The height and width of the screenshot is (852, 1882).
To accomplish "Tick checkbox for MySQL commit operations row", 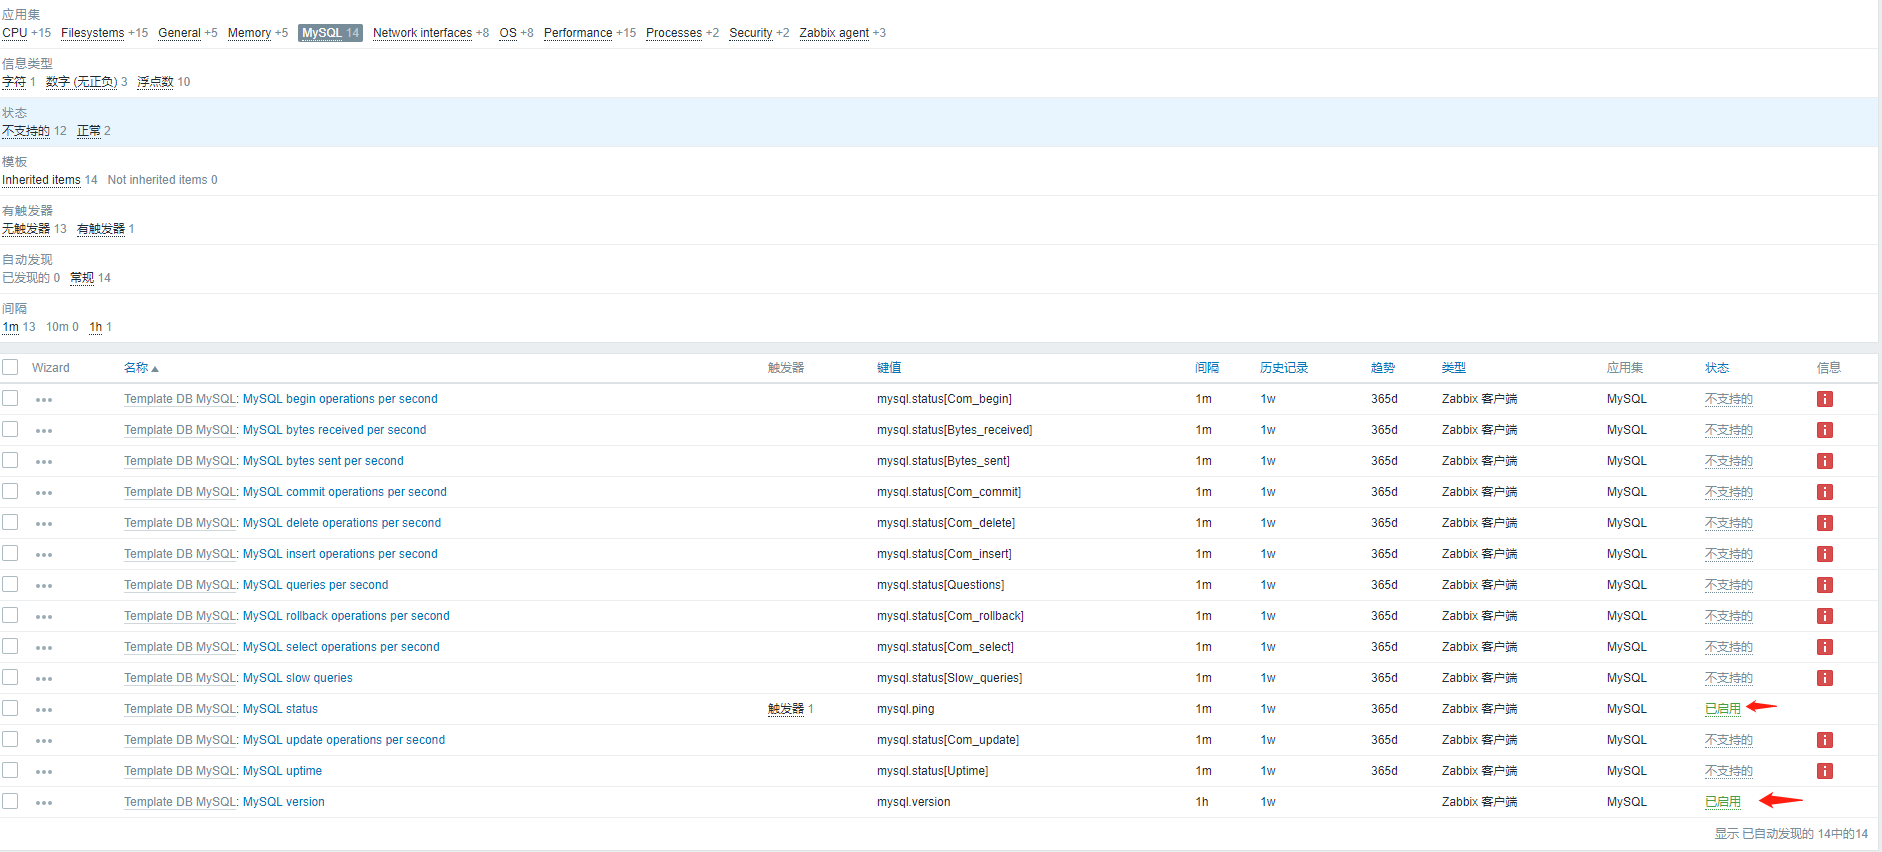I will point(10,491).
